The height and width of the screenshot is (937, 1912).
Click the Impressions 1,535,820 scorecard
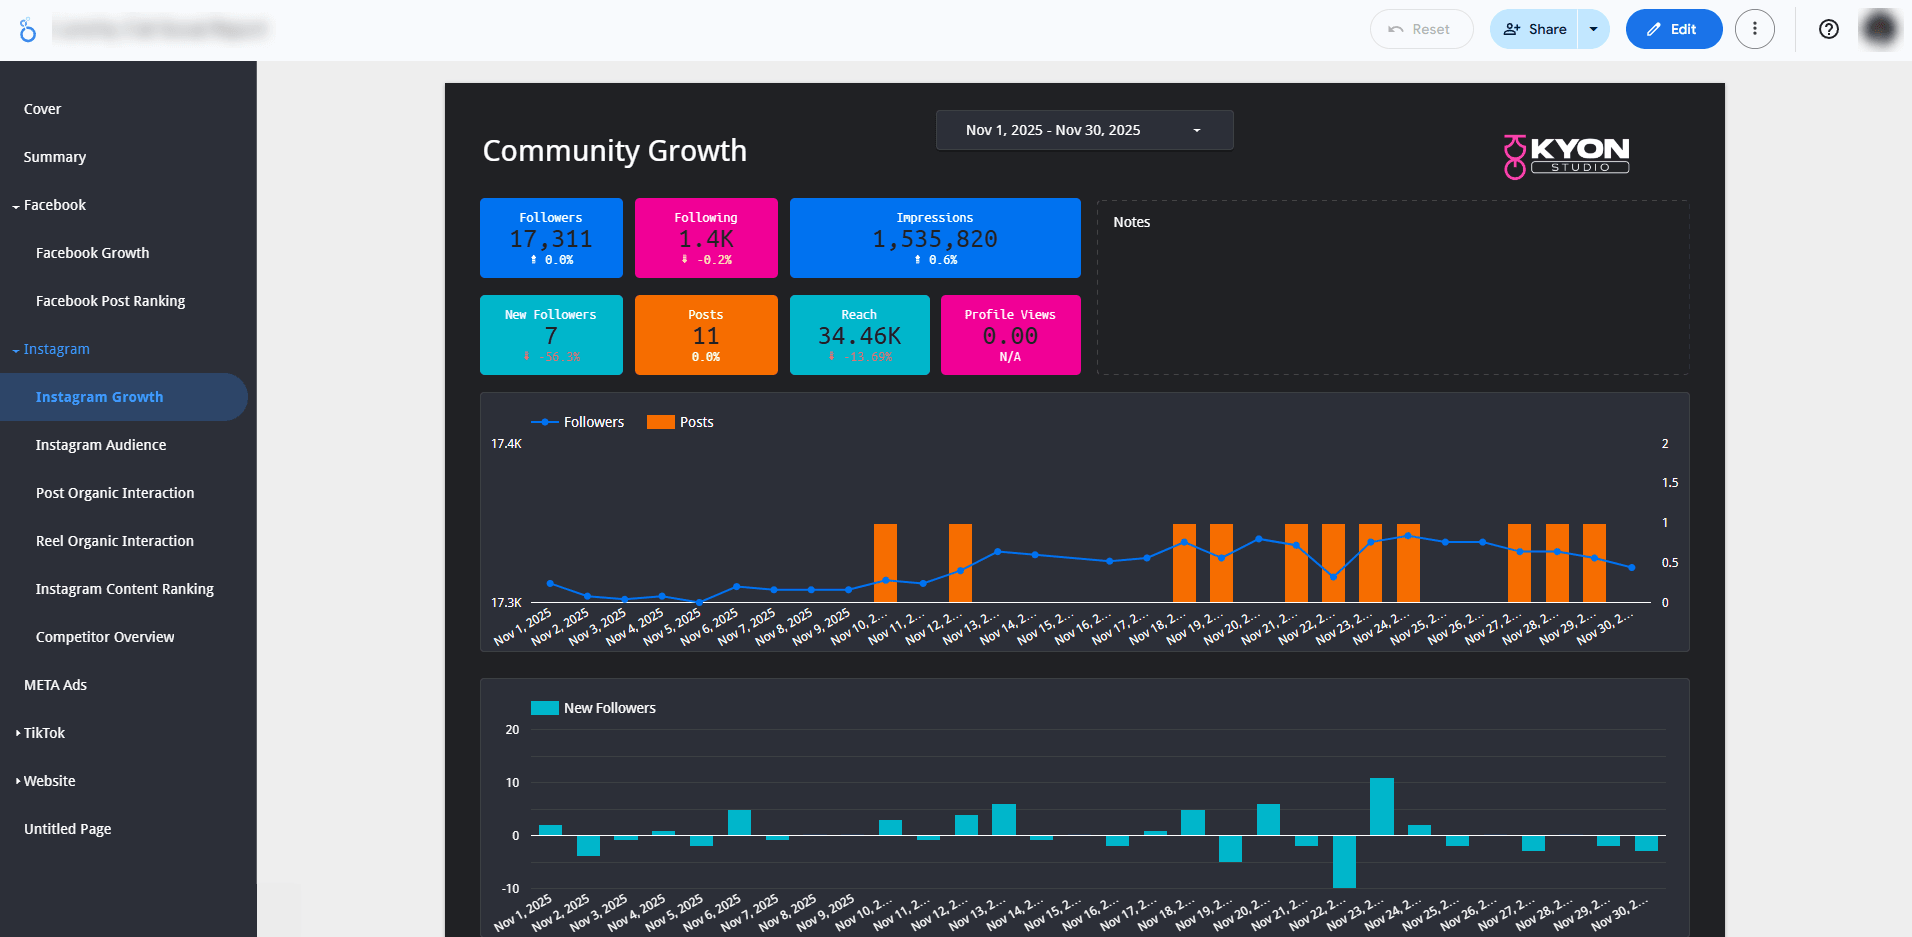click(935, 238)
